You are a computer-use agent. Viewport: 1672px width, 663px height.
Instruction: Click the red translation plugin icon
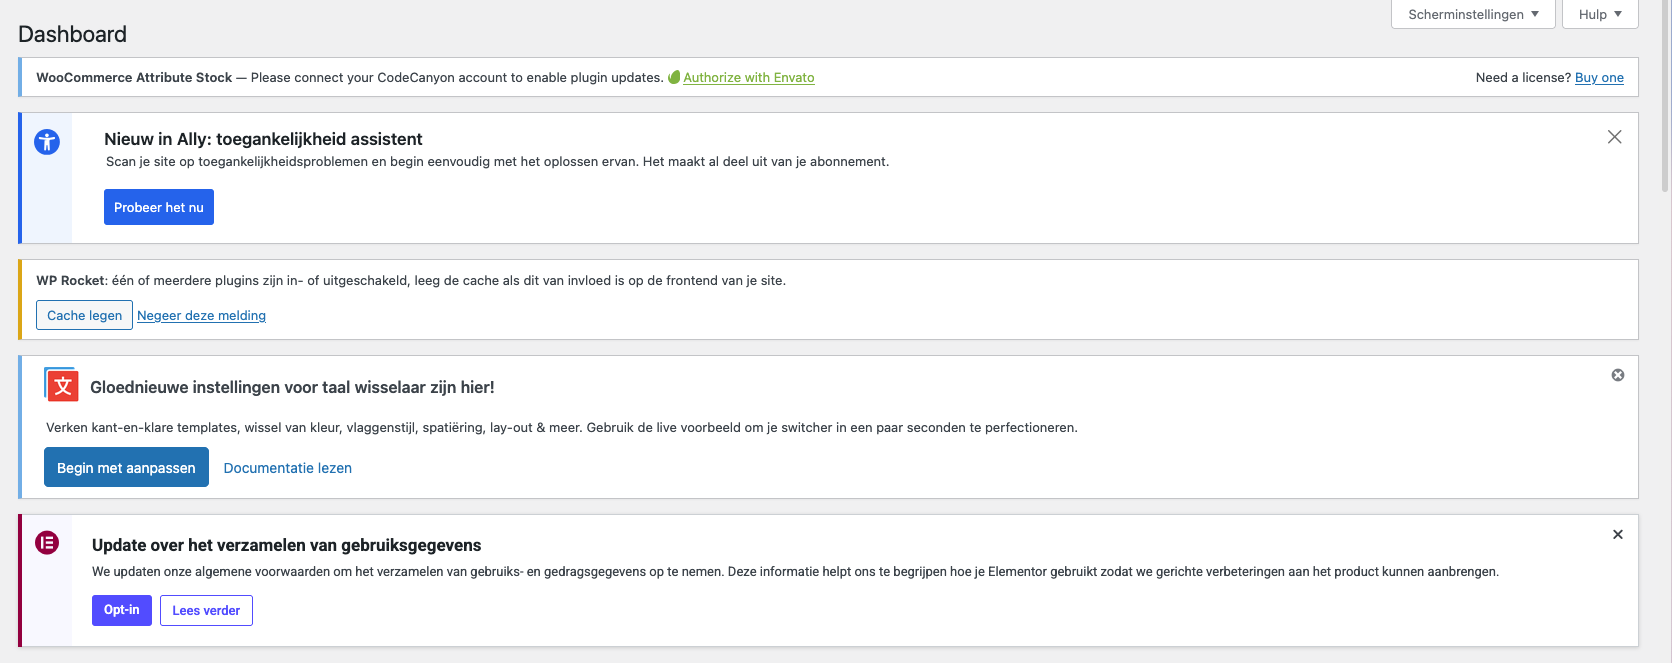[x=62, y=386]
